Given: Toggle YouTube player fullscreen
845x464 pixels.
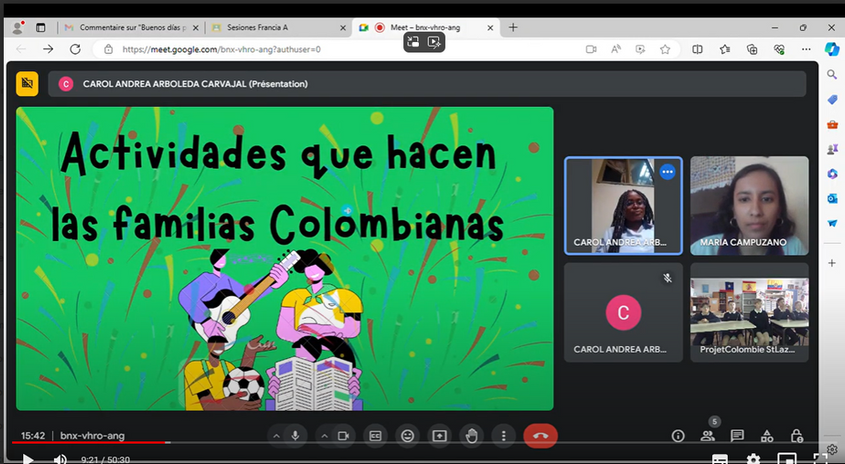Looking at the screenshot, I should pos(820,459).
